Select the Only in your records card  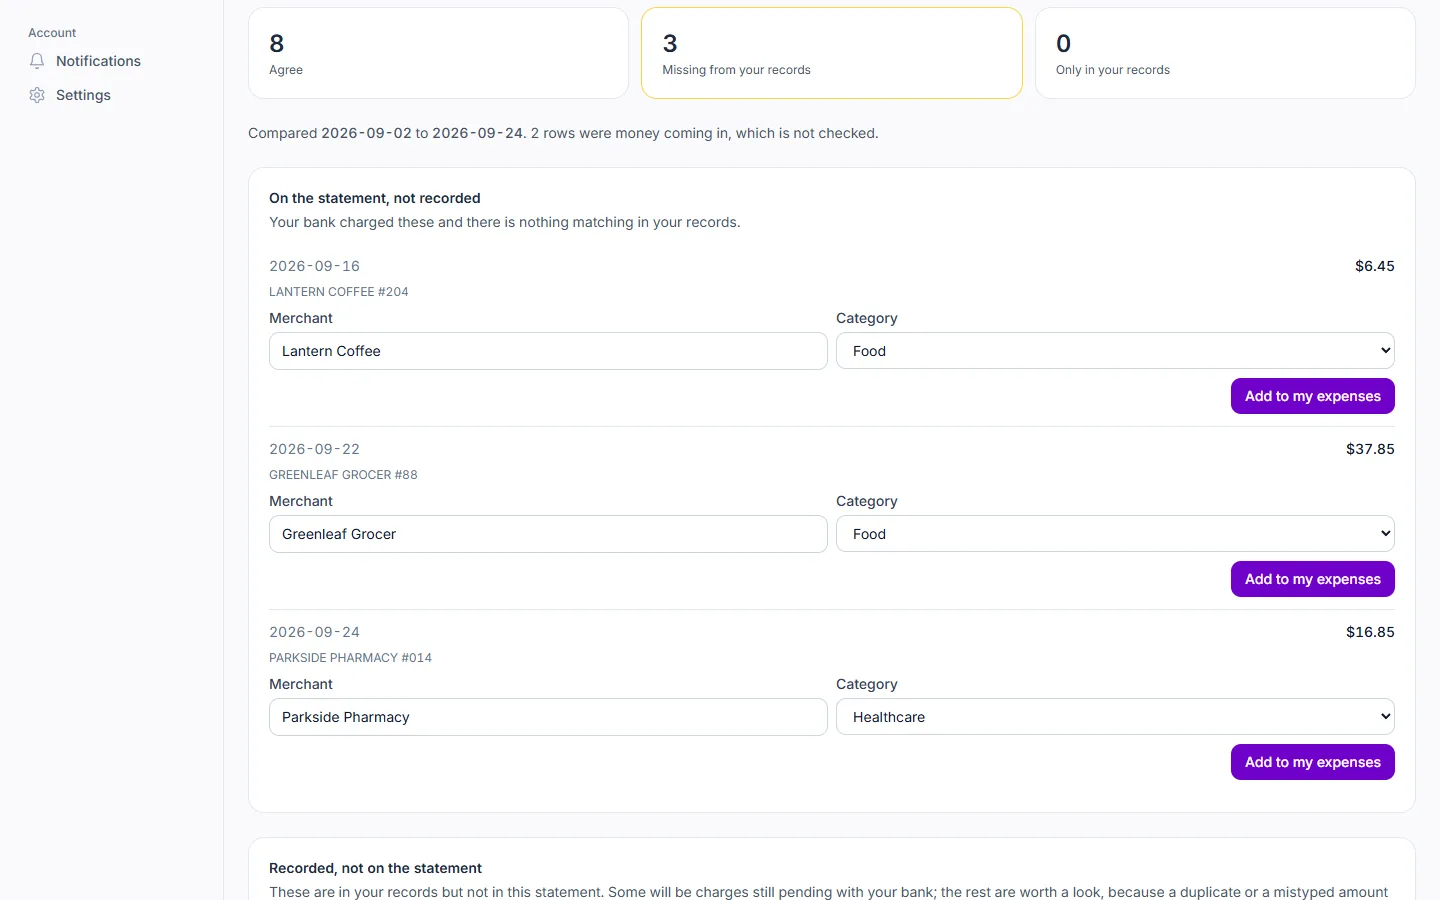click(1225, 53)
